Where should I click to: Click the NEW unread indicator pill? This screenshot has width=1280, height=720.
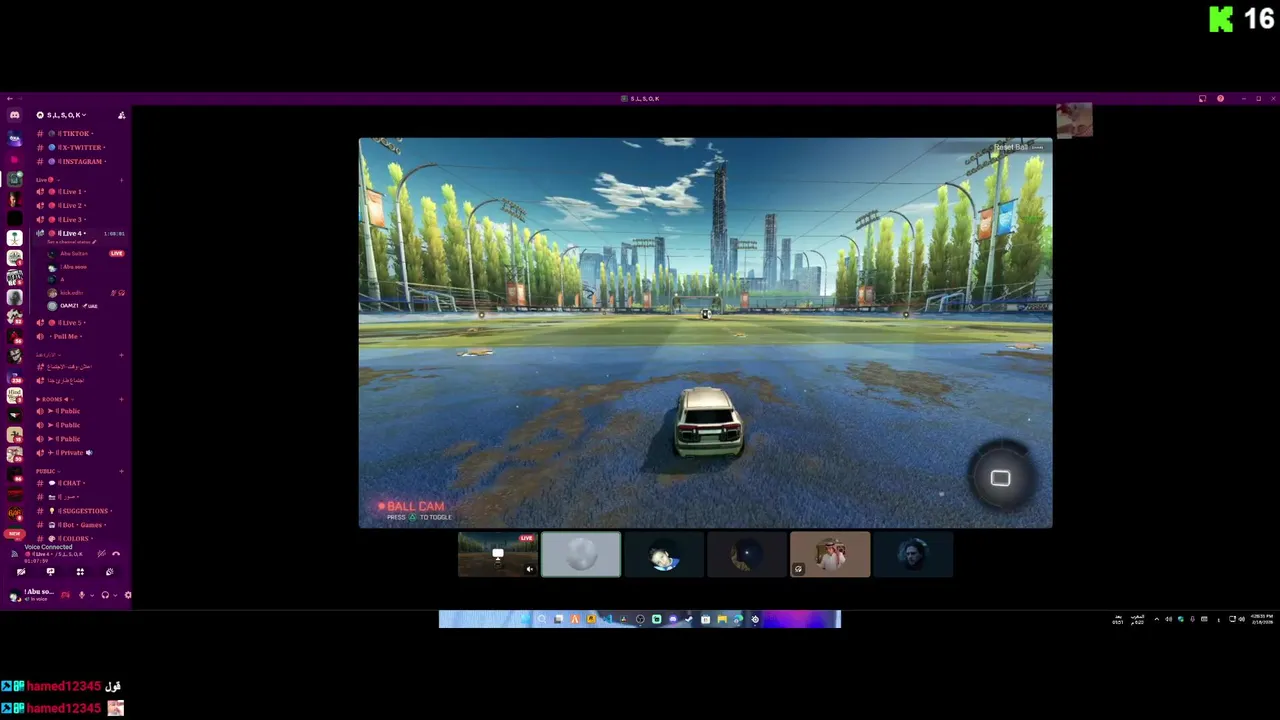click(14, 533)
